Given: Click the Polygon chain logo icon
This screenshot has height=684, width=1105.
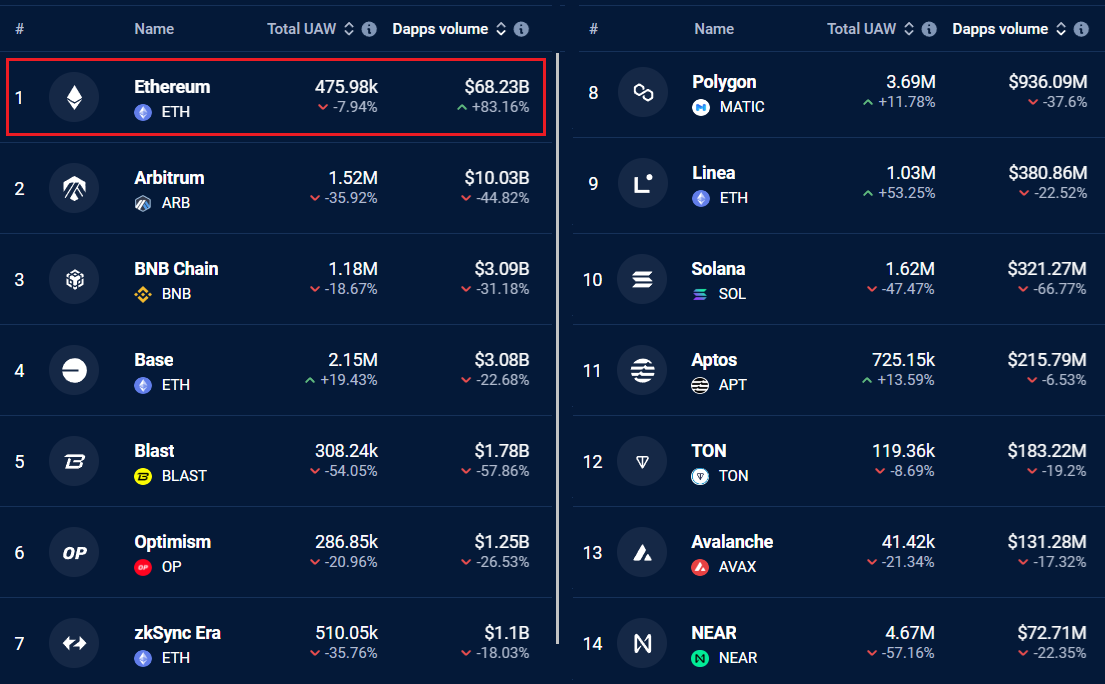Looking at the screenshot, I should pyautogui.click(x=643, y=92).
